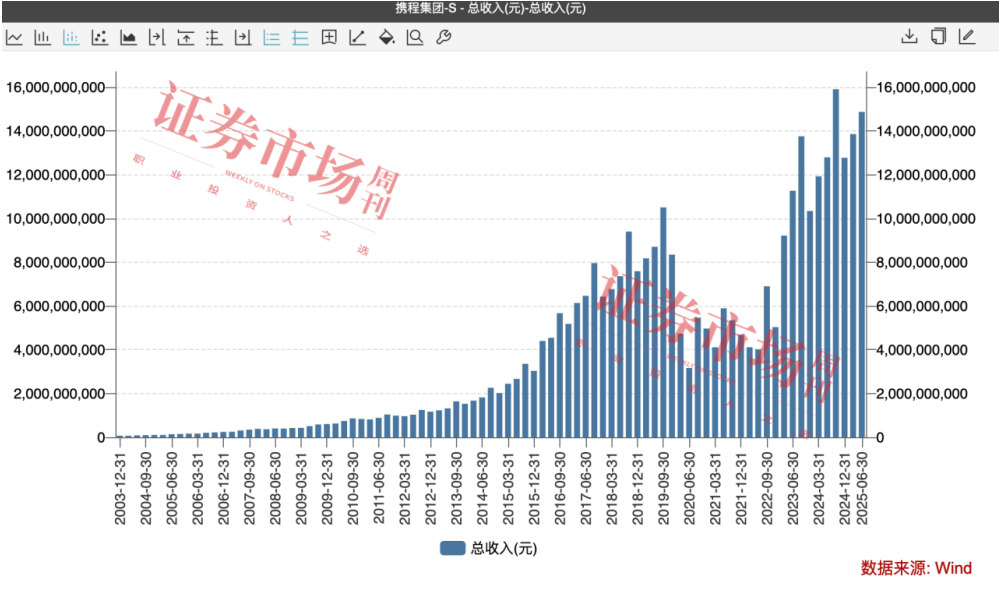This screenshot has height=590, width=1000.
Task: Open the magnifier zoom tool
Action: tap(415, 38)
